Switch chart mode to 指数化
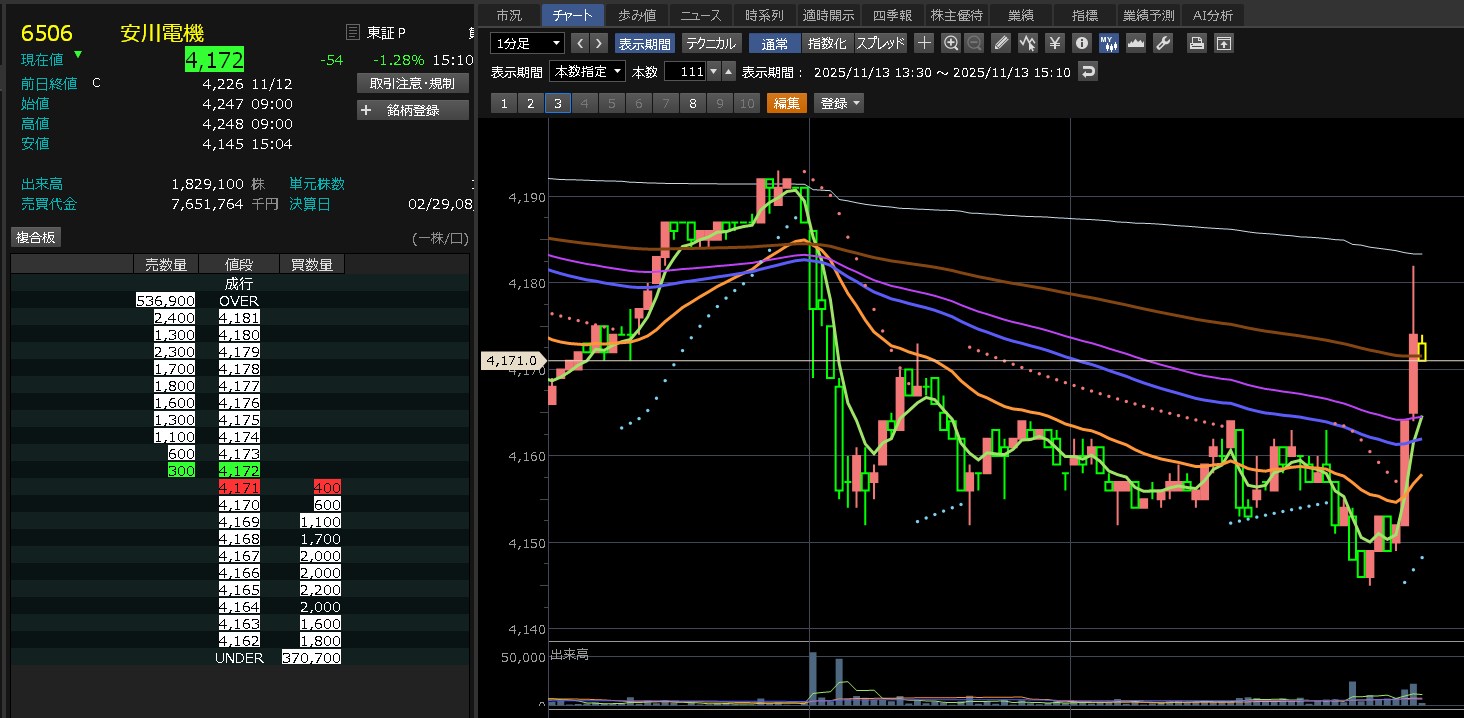The image size is (1464, 718). click(827, 43)
